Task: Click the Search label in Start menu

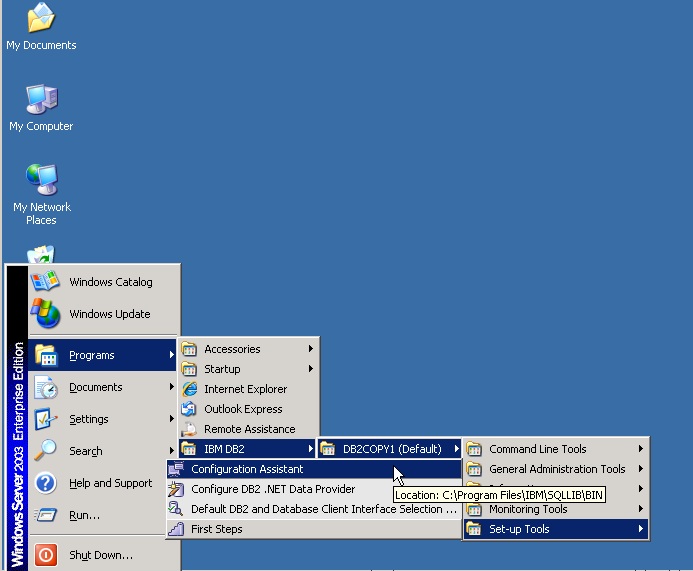Action: tap(86, 451)
